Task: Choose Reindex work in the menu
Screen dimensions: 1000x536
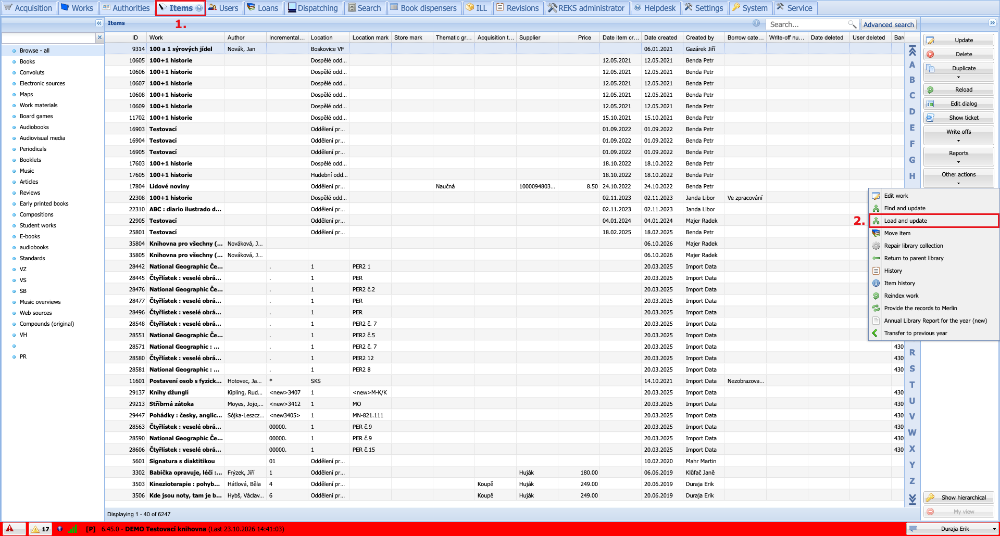Action: tap(934, 295)
